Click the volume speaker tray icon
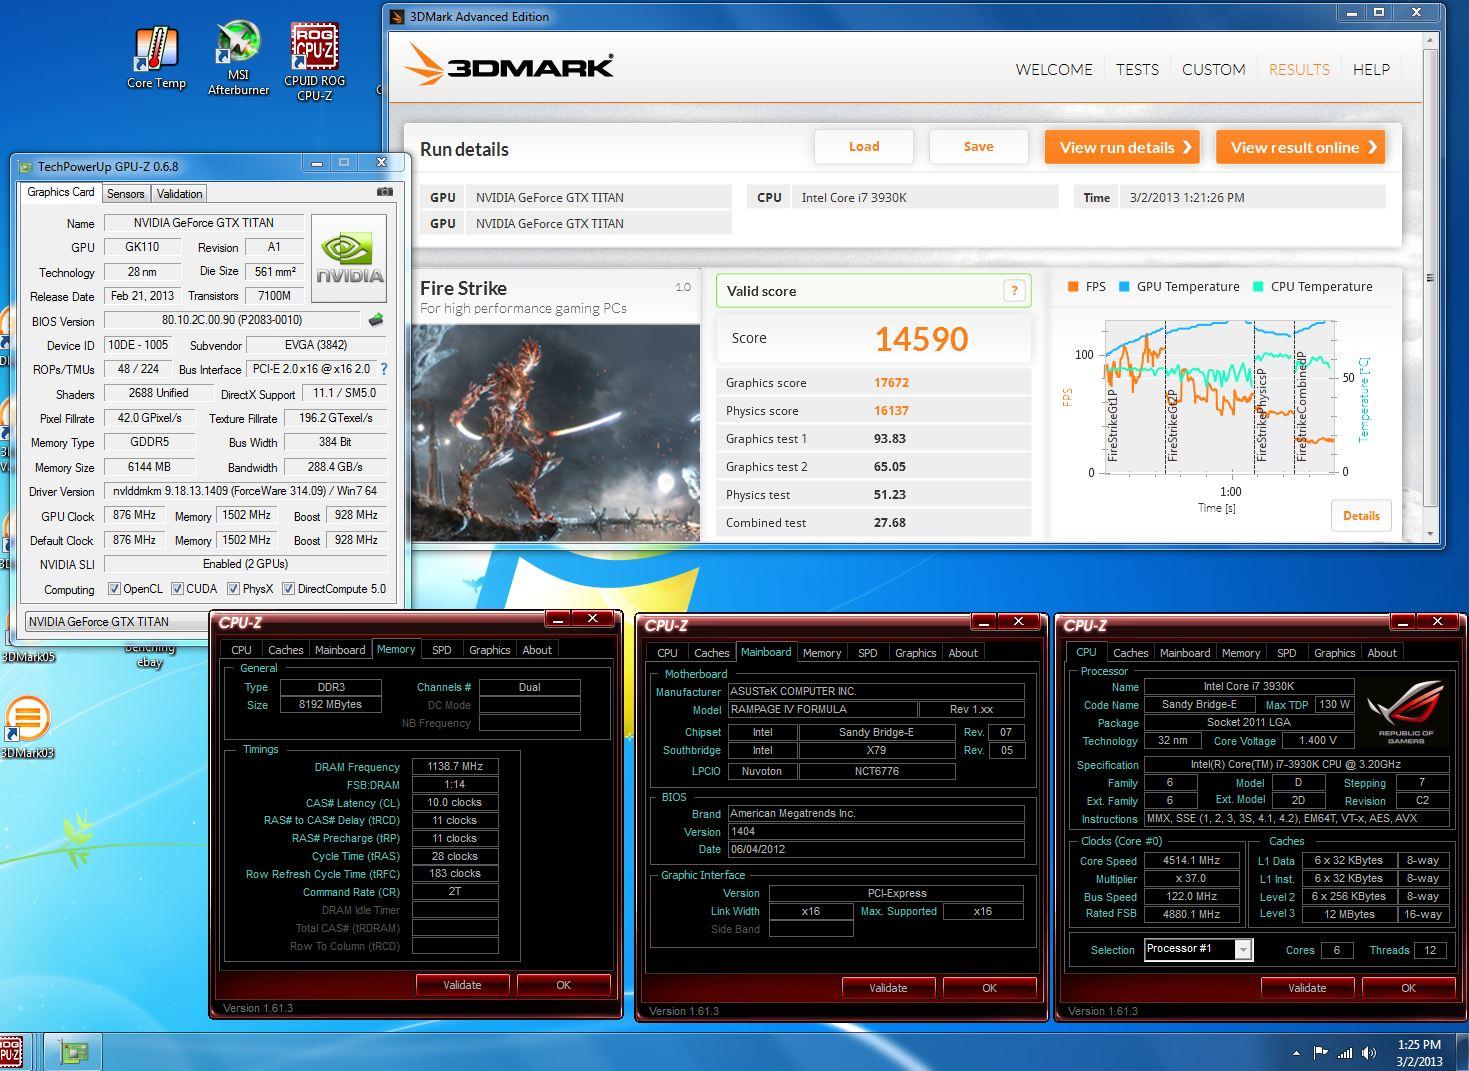The height and width of the screenshot is (1071, 1469). tap(1369, 1052)
